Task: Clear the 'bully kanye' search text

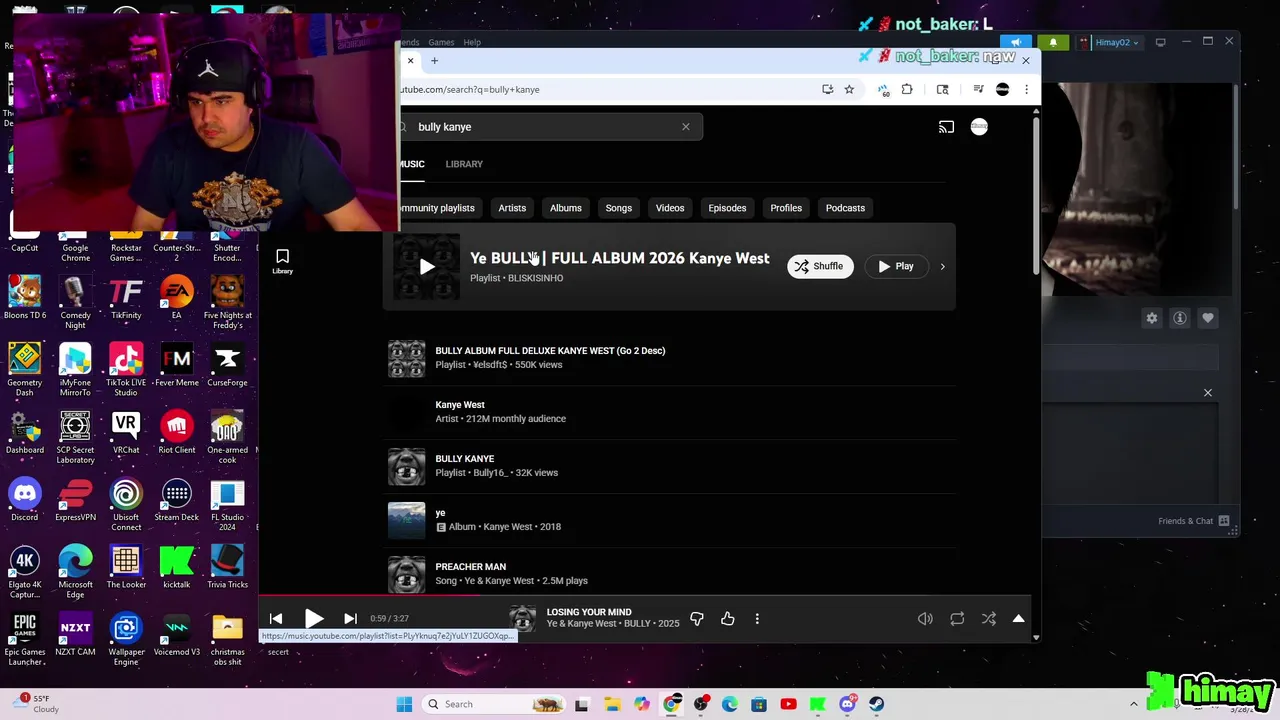Action: point(686,127)
